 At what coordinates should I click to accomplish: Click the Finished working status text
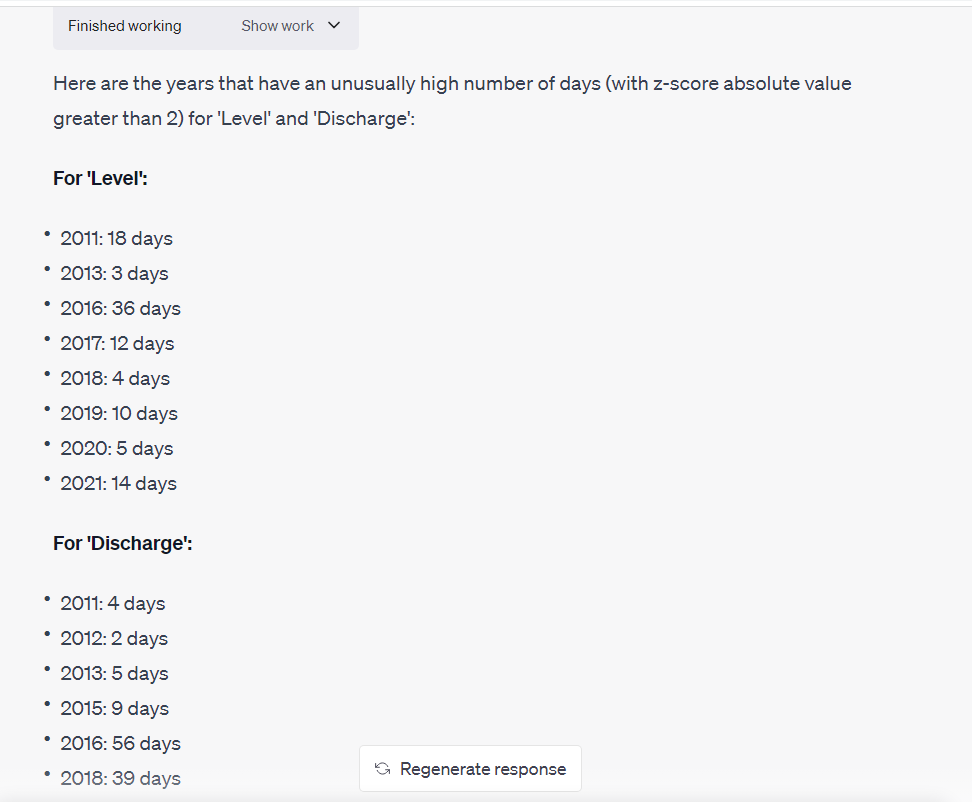[125, 26]
